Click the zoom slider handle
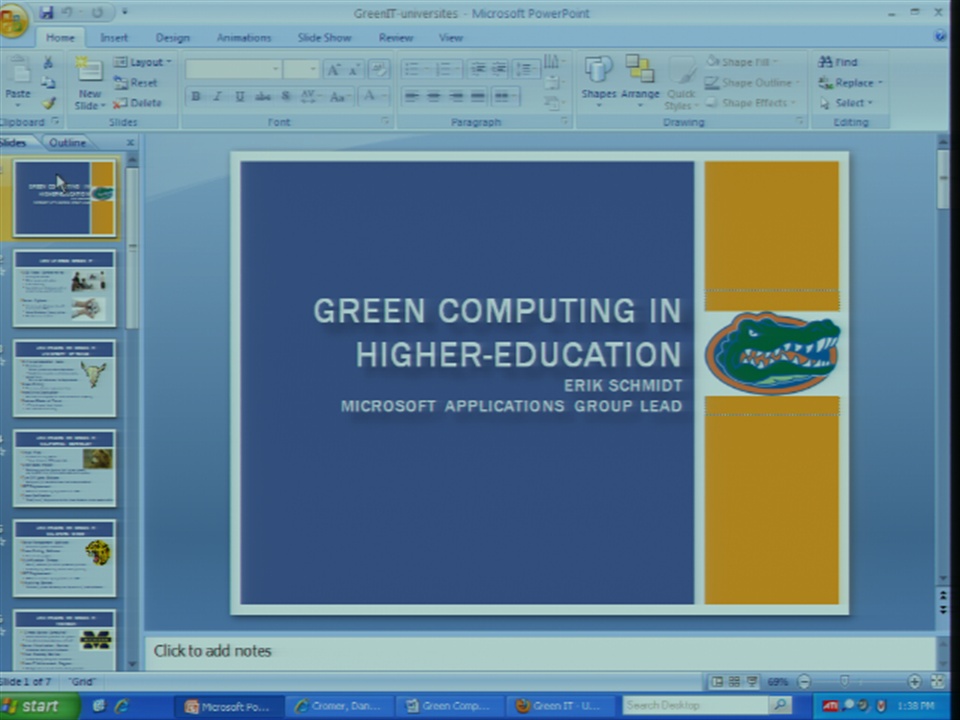 (x=844, y=681)
